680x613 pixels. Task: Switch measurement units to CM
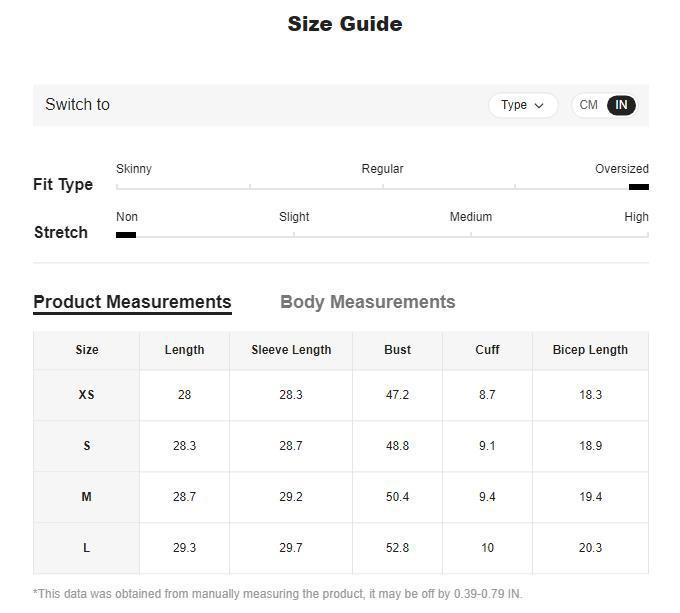(589, 105)
